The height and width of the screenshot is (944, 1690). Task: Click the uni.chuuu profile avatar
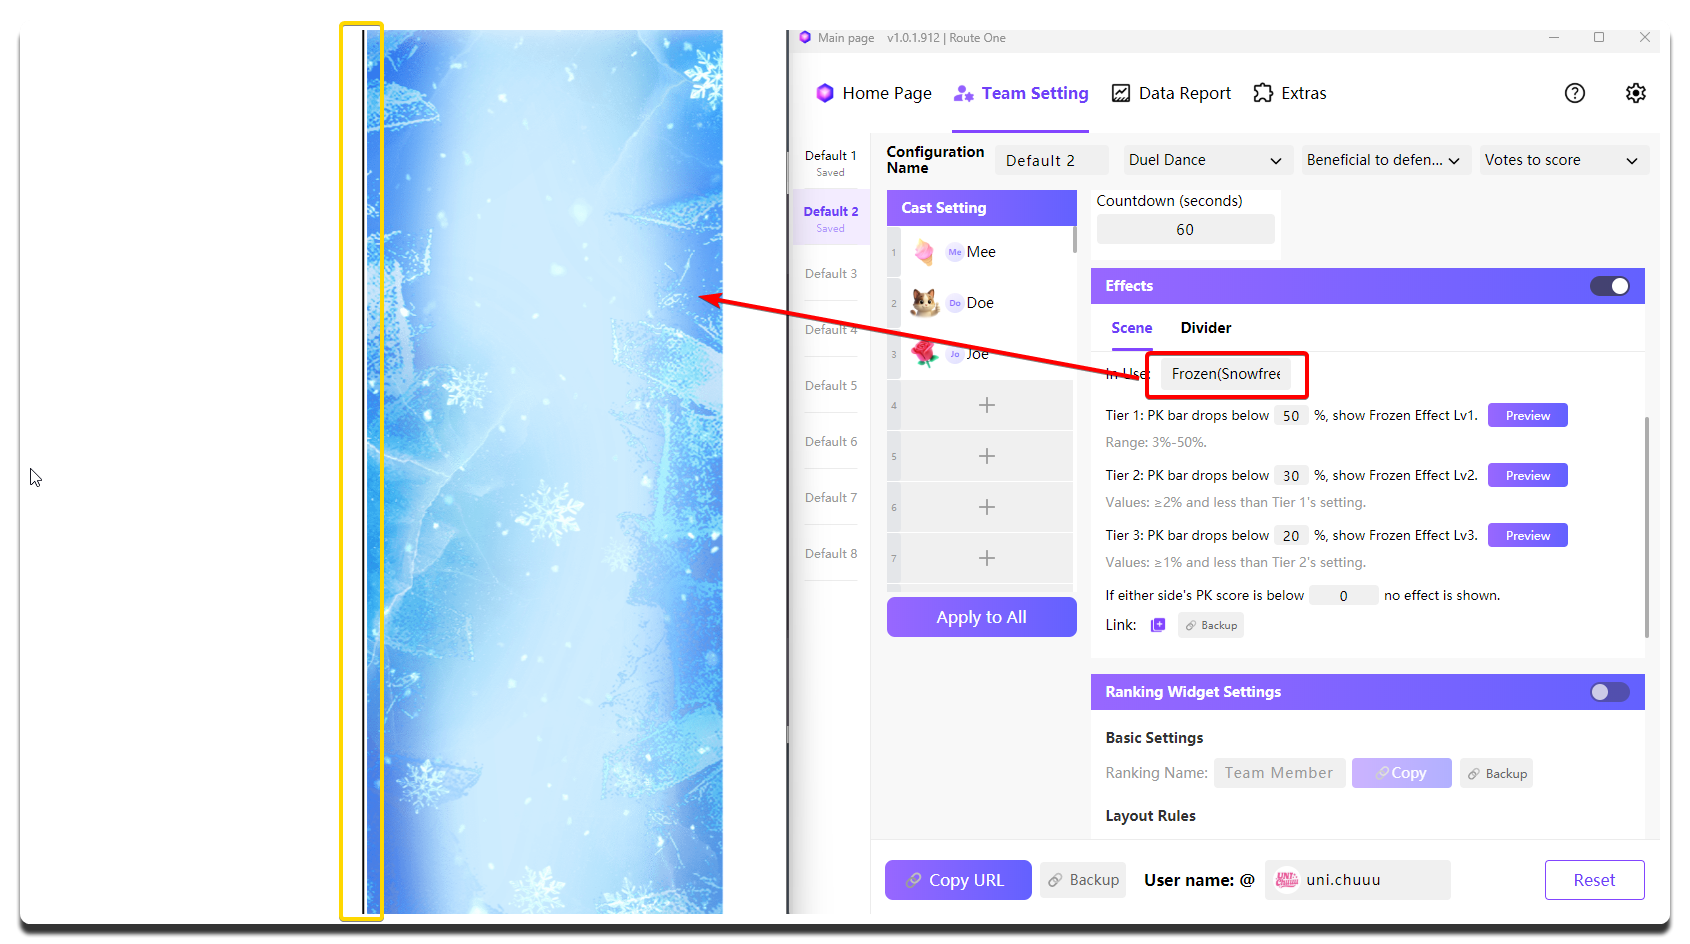point(1286,880)
